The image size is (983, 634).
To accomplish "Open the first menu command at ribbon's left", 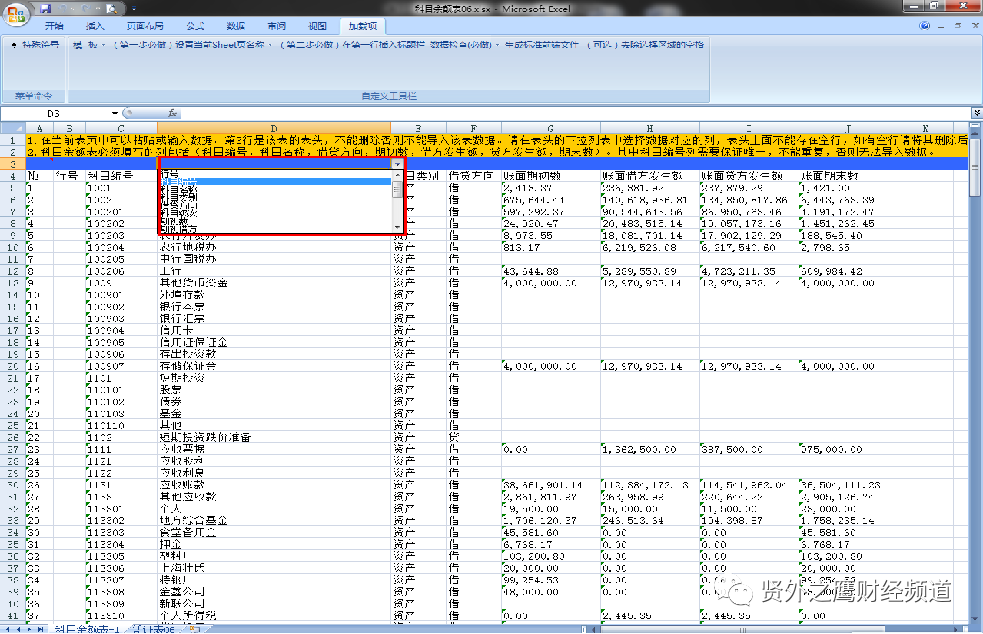I will coord(35,45).
